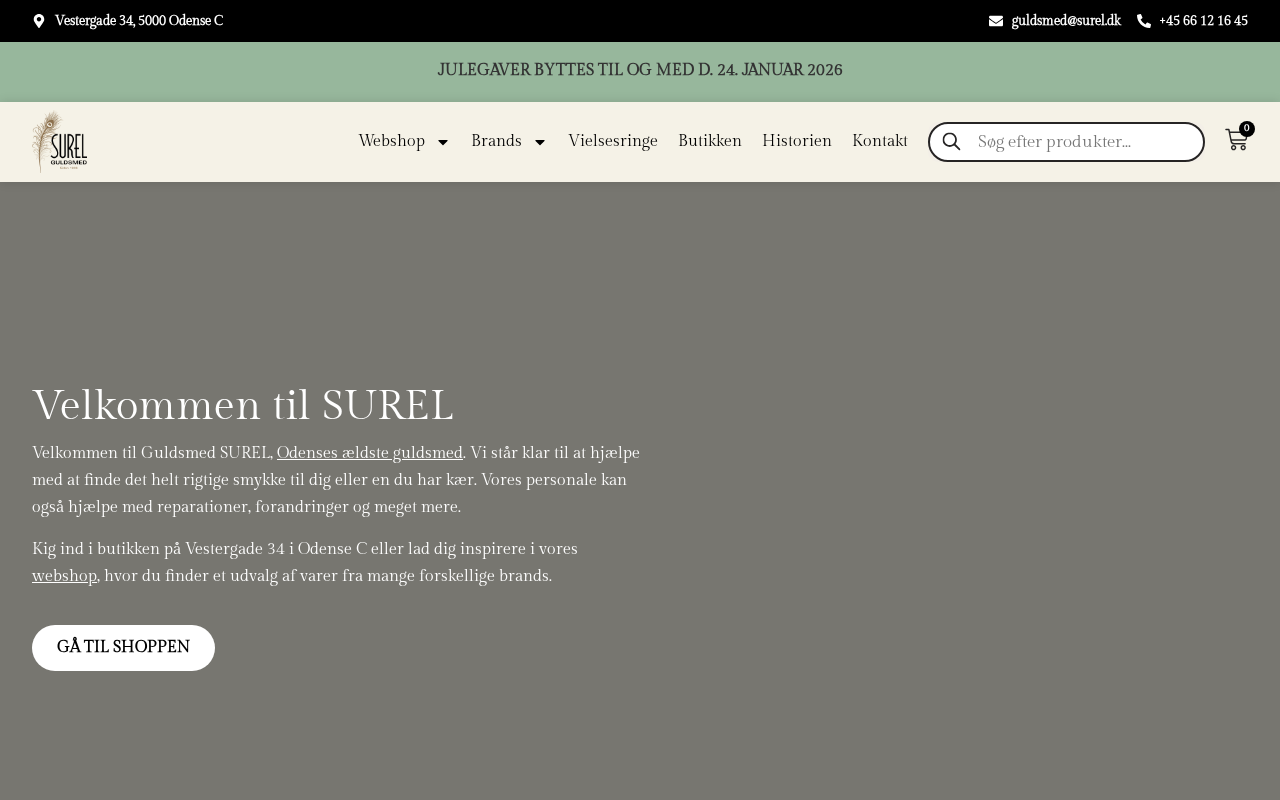Click the guldsmed@surel.dk email link
Viewport: 1280px width, 800px height.
click(1066, 21)
